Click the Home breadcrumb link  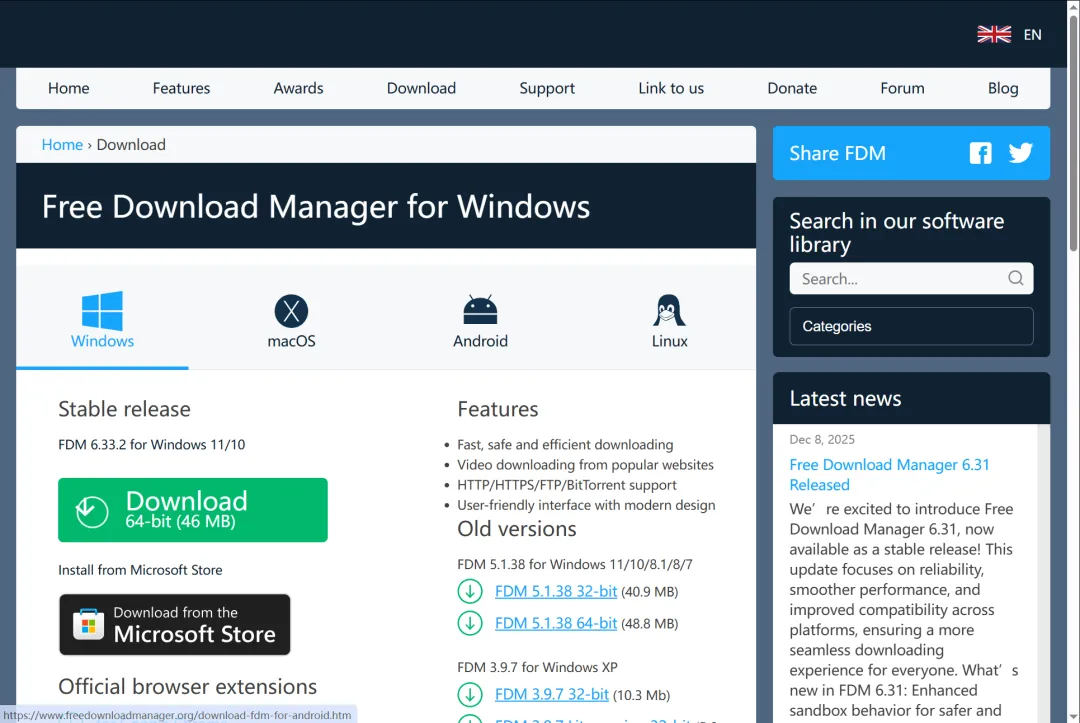(62, 145)
